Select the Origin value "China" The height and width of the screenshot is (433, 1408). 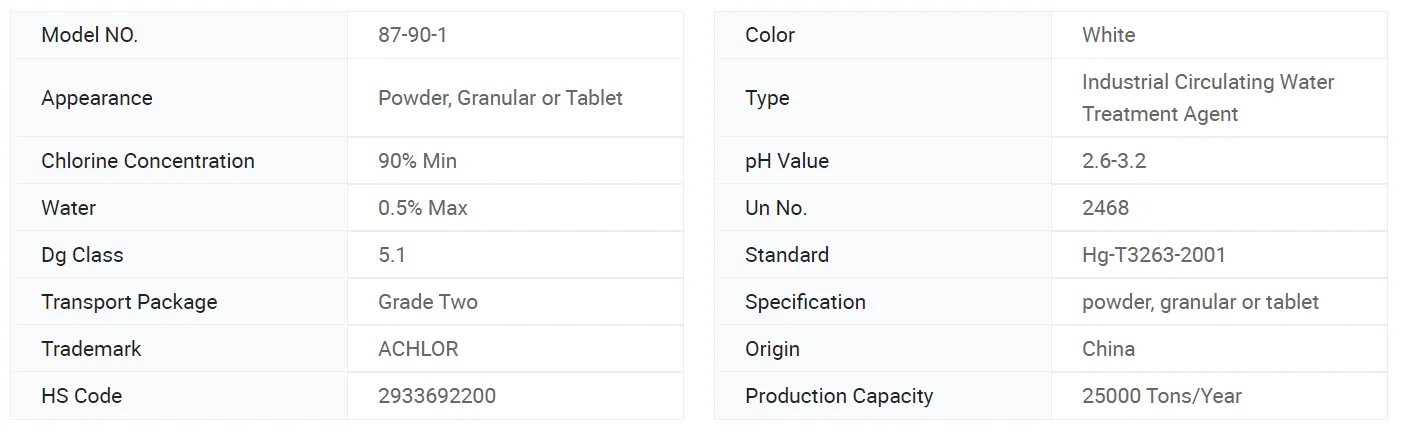[x=1108, y=349]
